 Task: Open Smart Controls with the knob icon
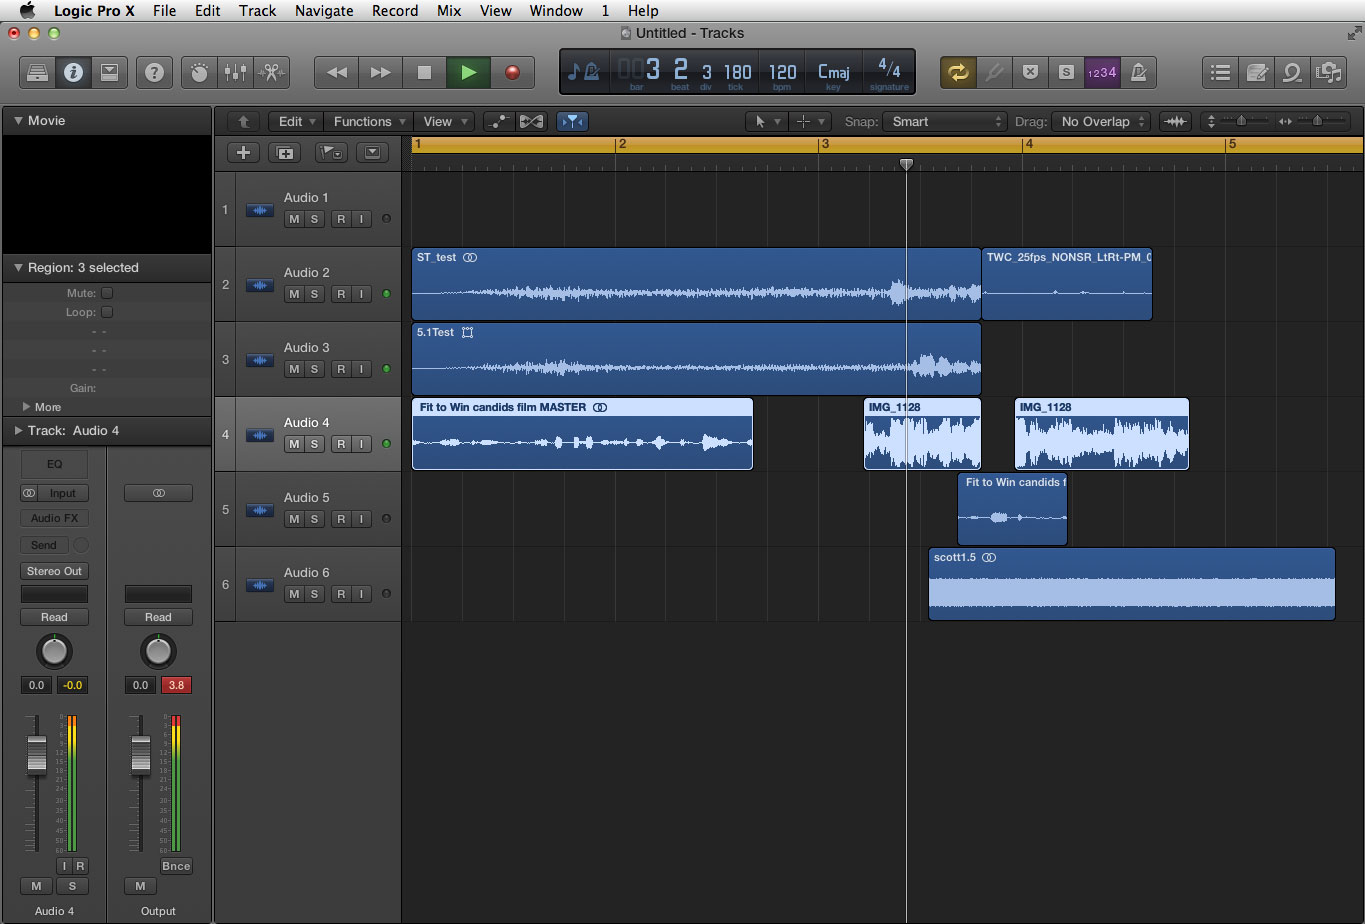pyautogui.click(x=198, y=72)
